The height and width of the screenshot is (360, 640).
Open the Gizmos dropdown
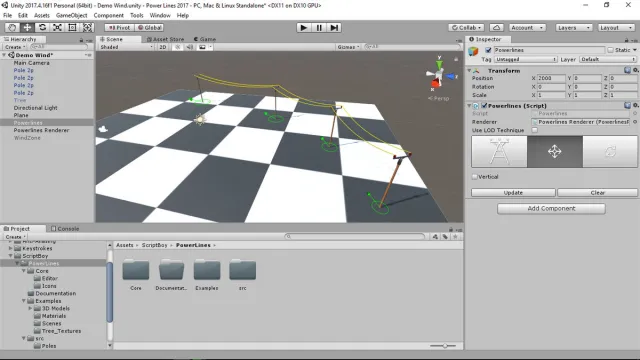click(348, 47)
